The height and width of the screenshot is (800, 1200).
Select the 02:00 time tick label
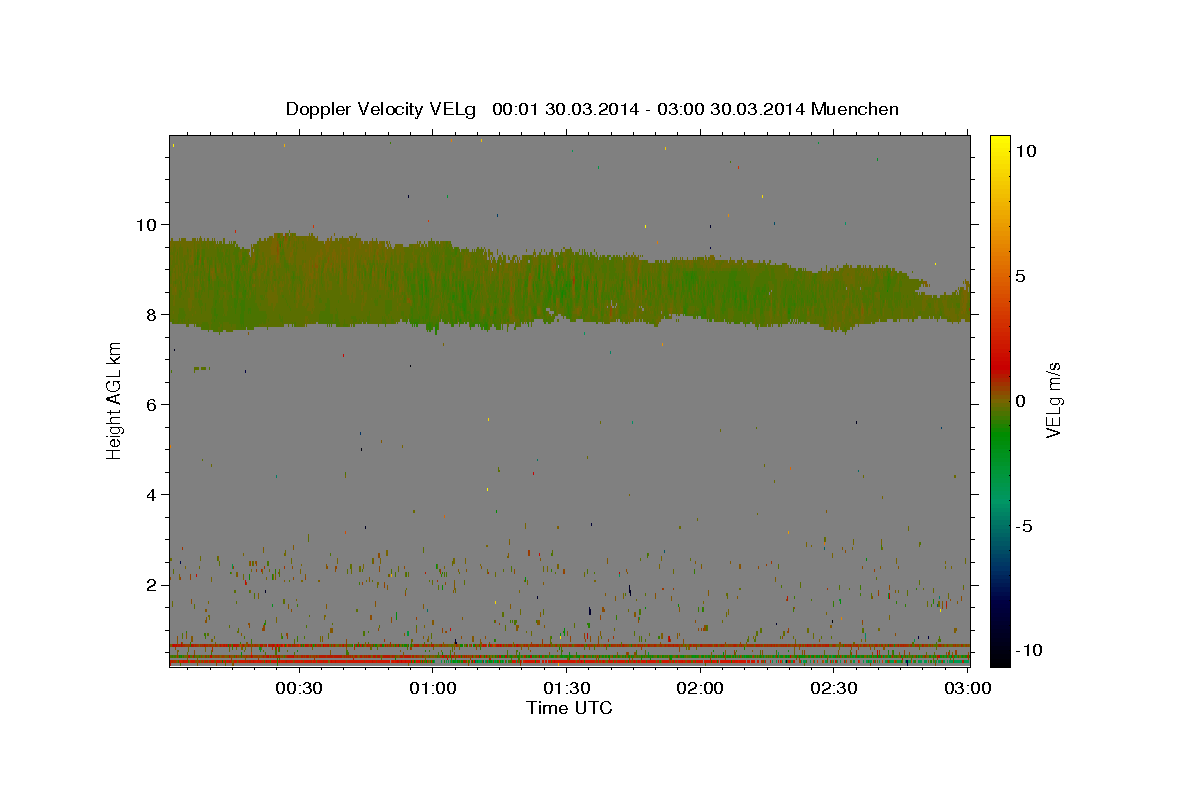[x=700, y=688]
